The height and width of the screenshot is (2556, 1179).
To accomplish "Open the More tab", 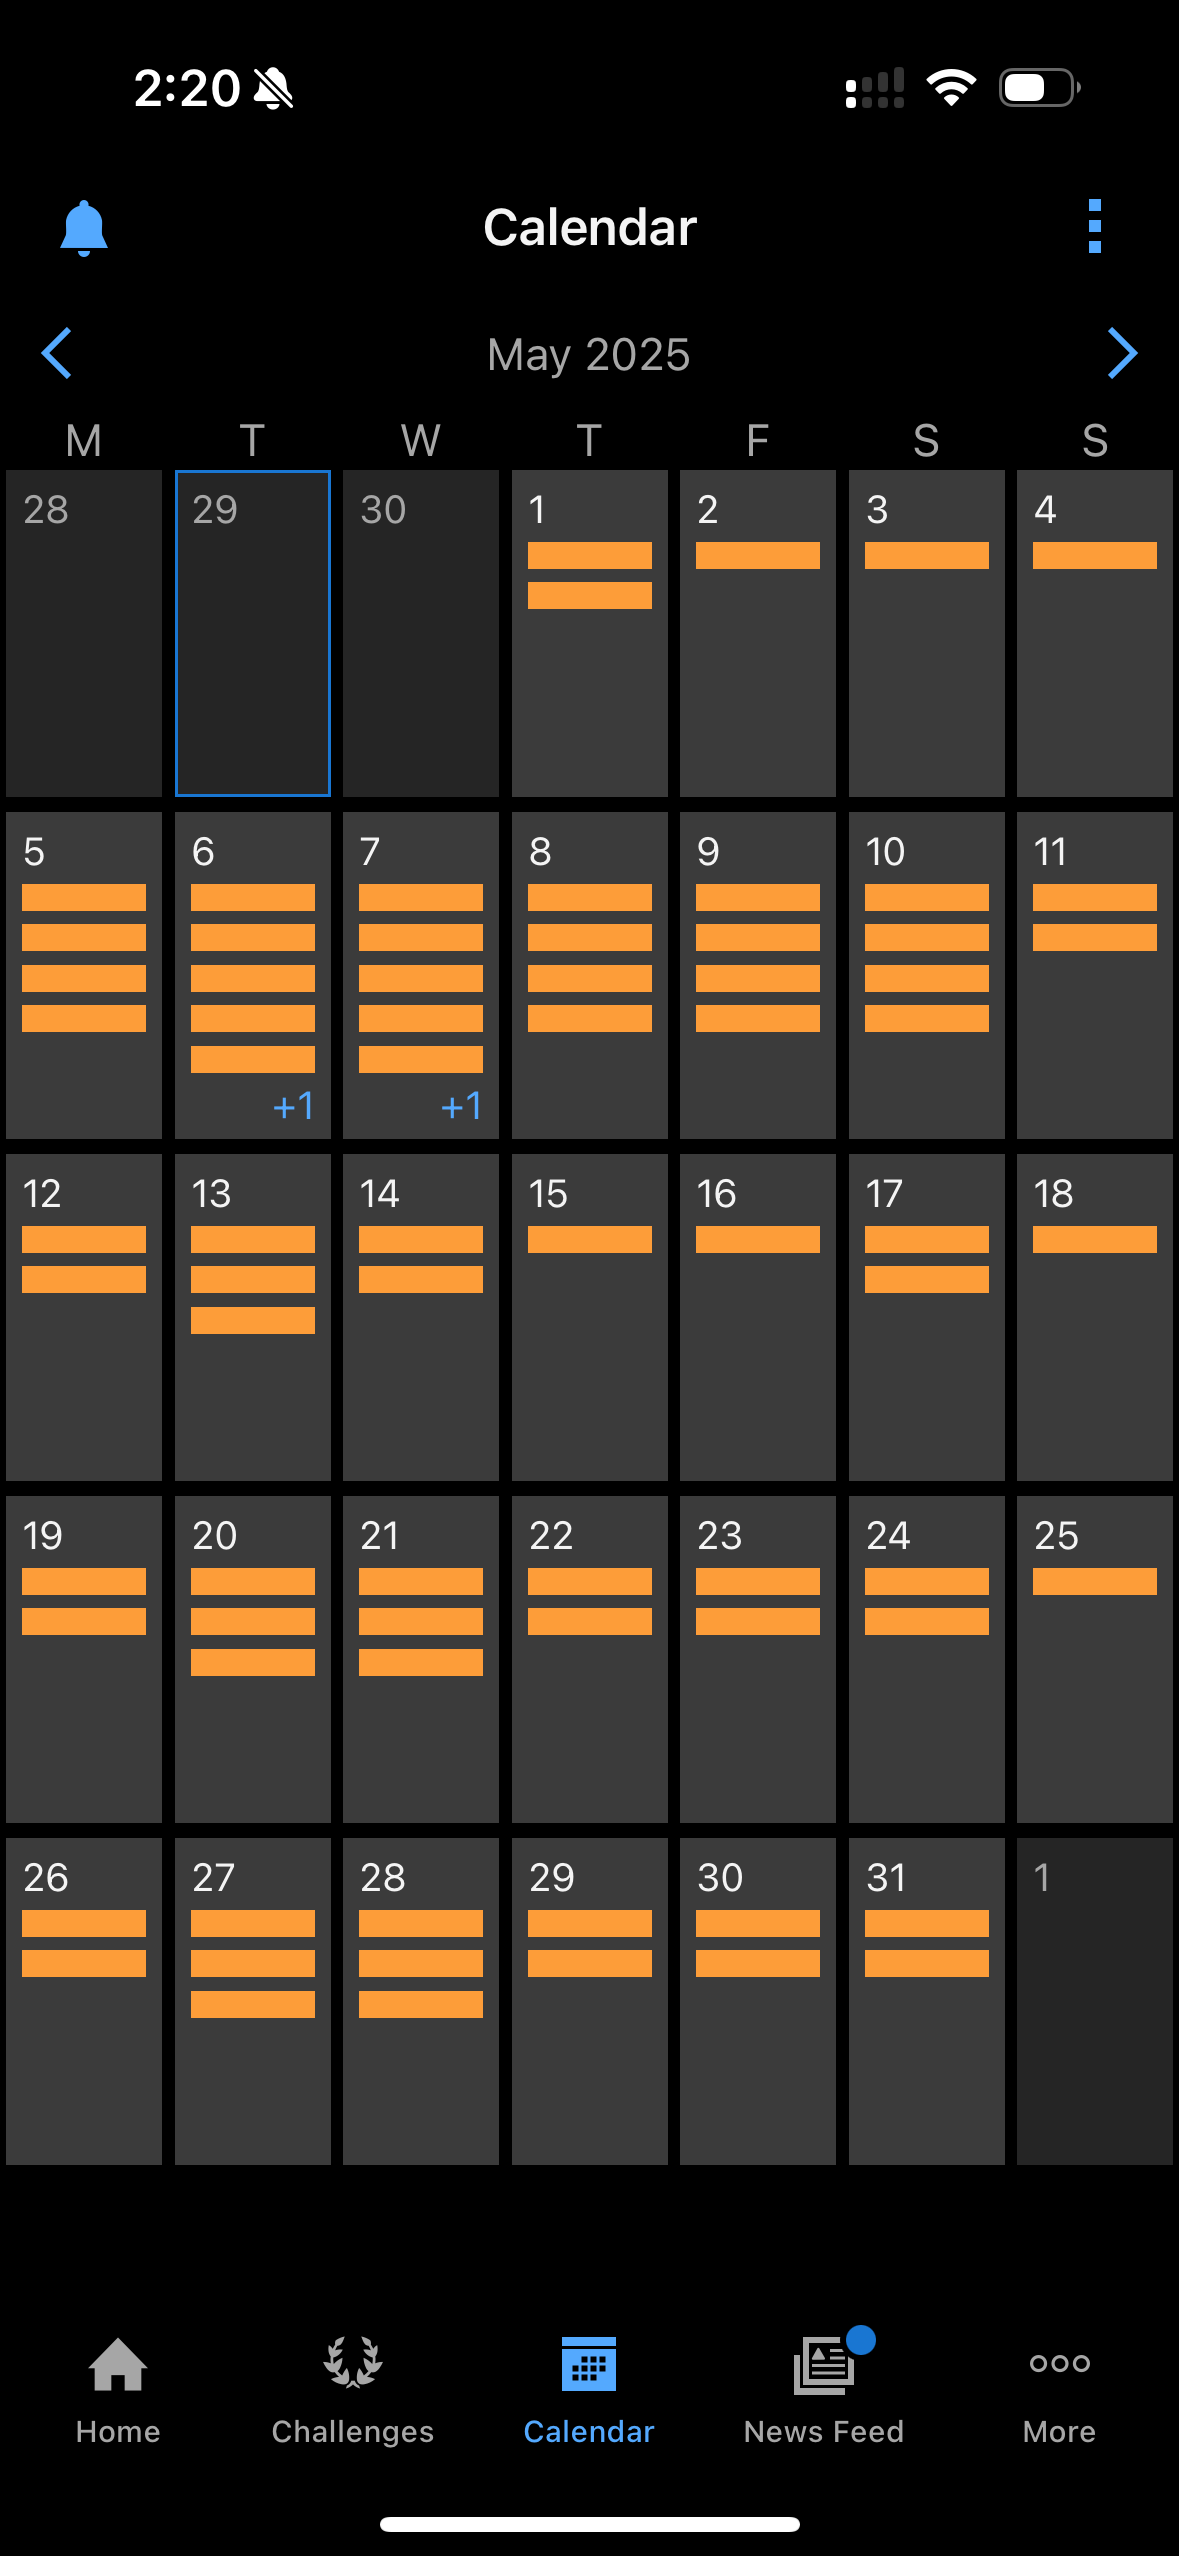I will point(1060,2390).
